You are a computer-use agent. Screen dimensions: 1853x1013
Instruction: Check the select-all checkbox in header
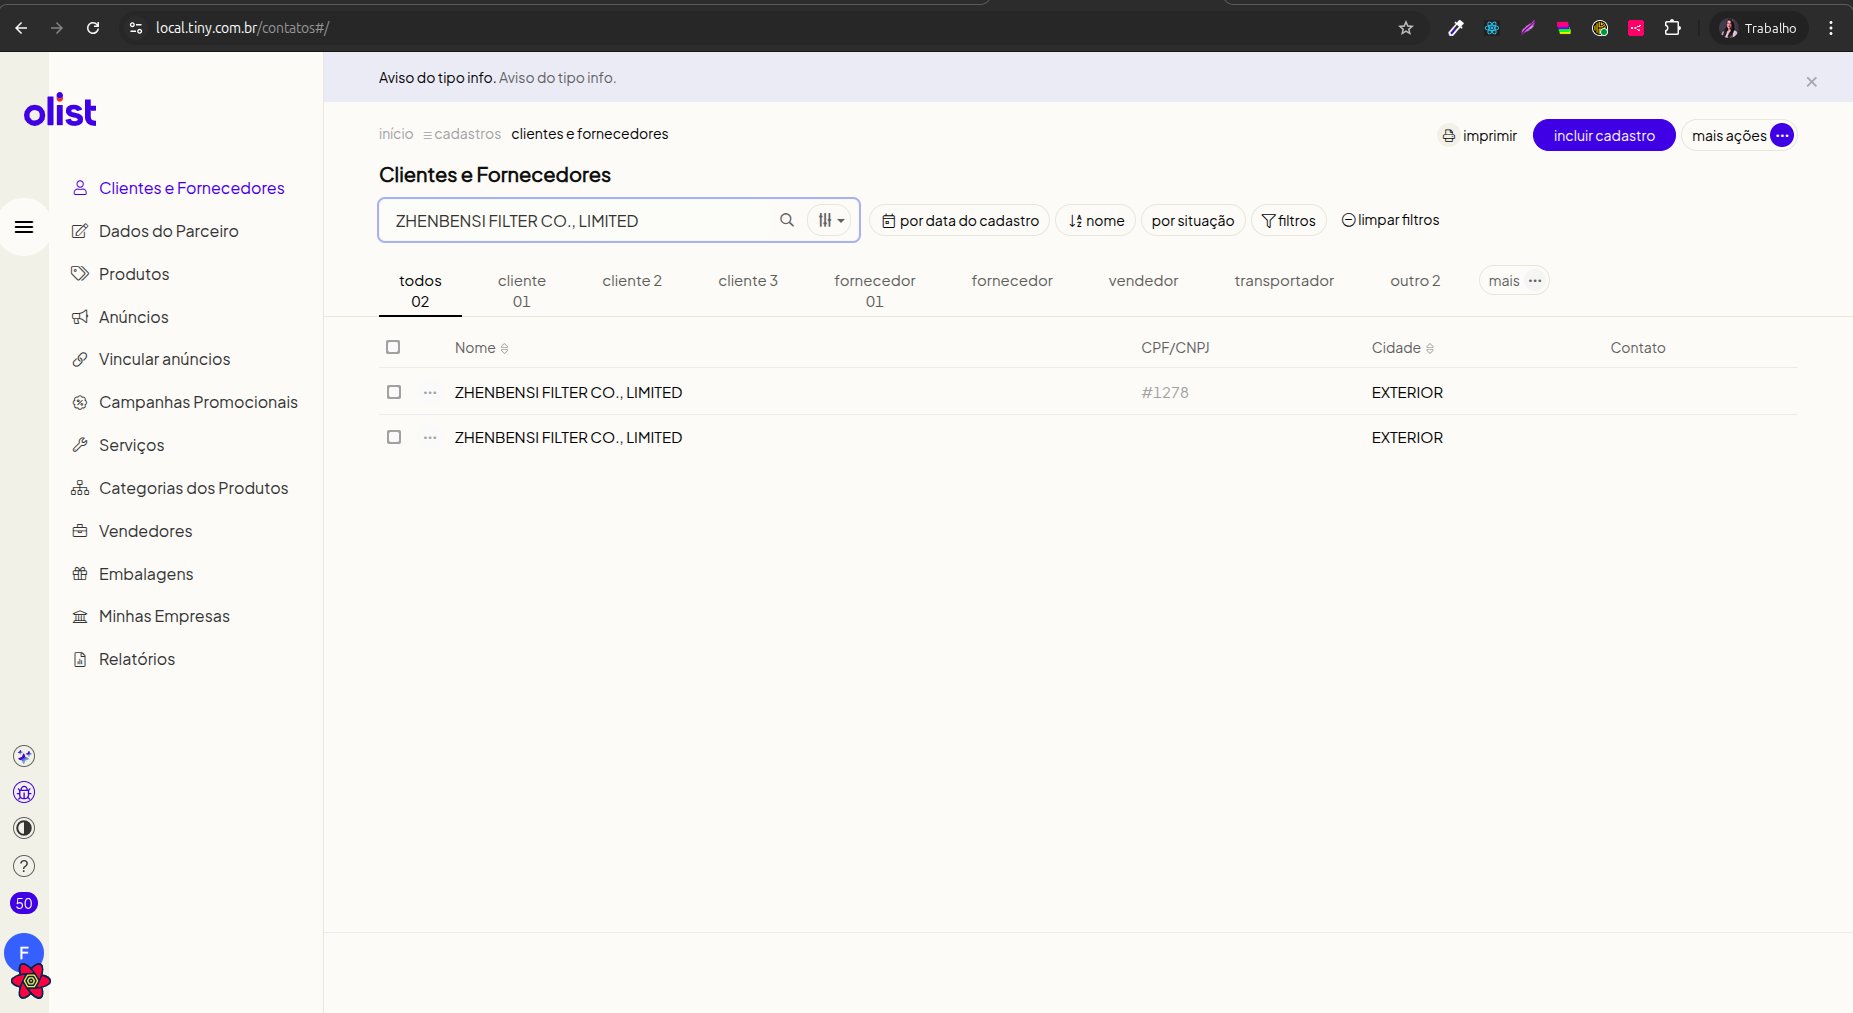coord(393,347)
